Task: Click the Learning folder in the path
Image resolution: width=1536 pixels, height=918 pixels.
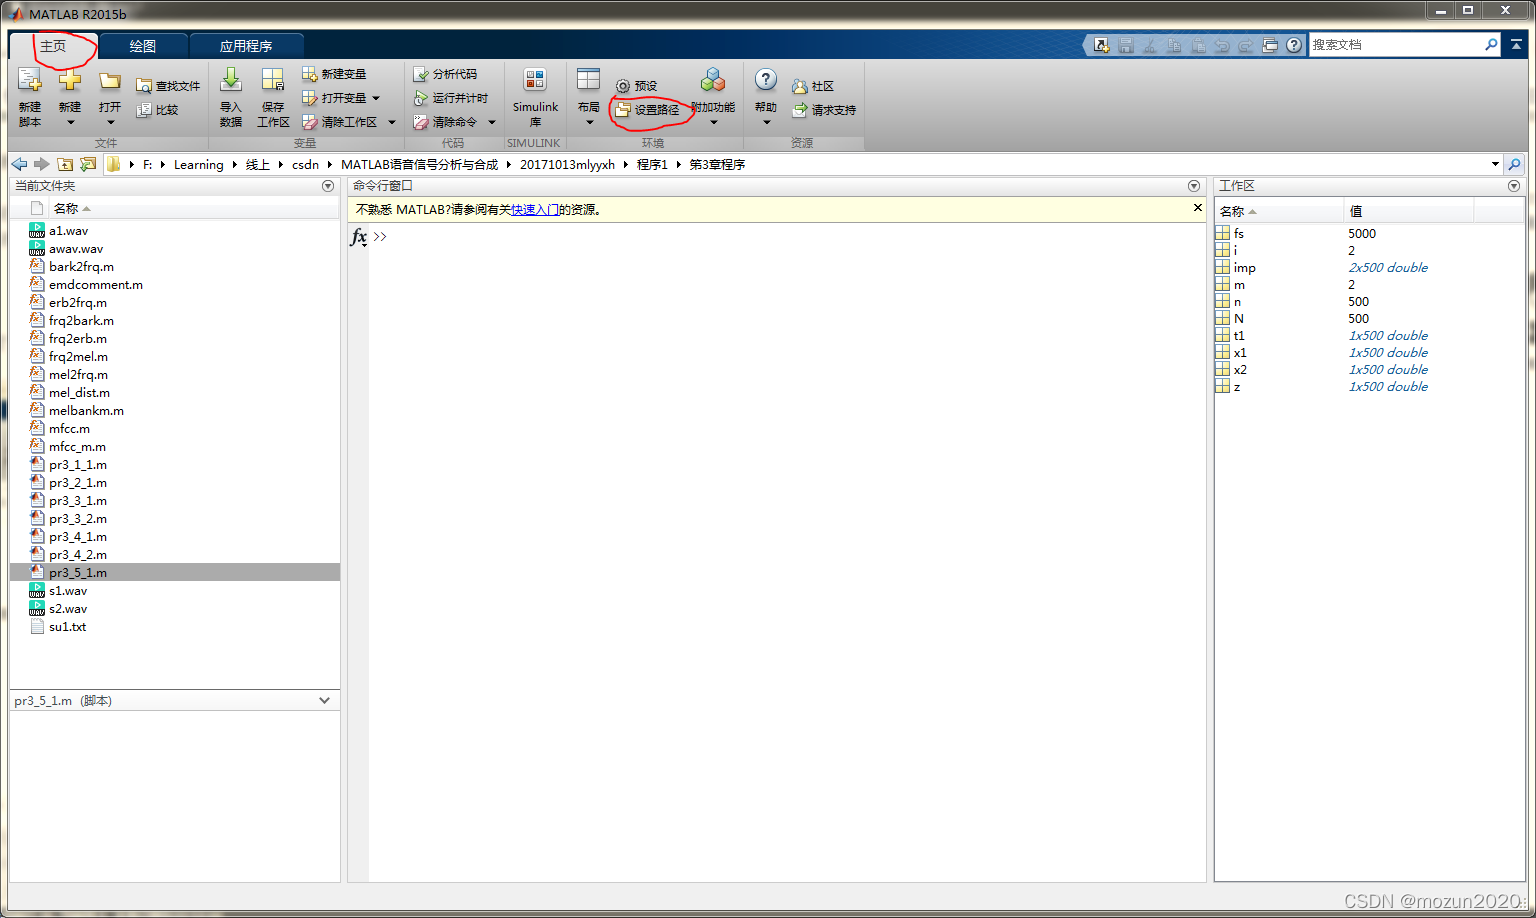Action: tap(198, 164)
